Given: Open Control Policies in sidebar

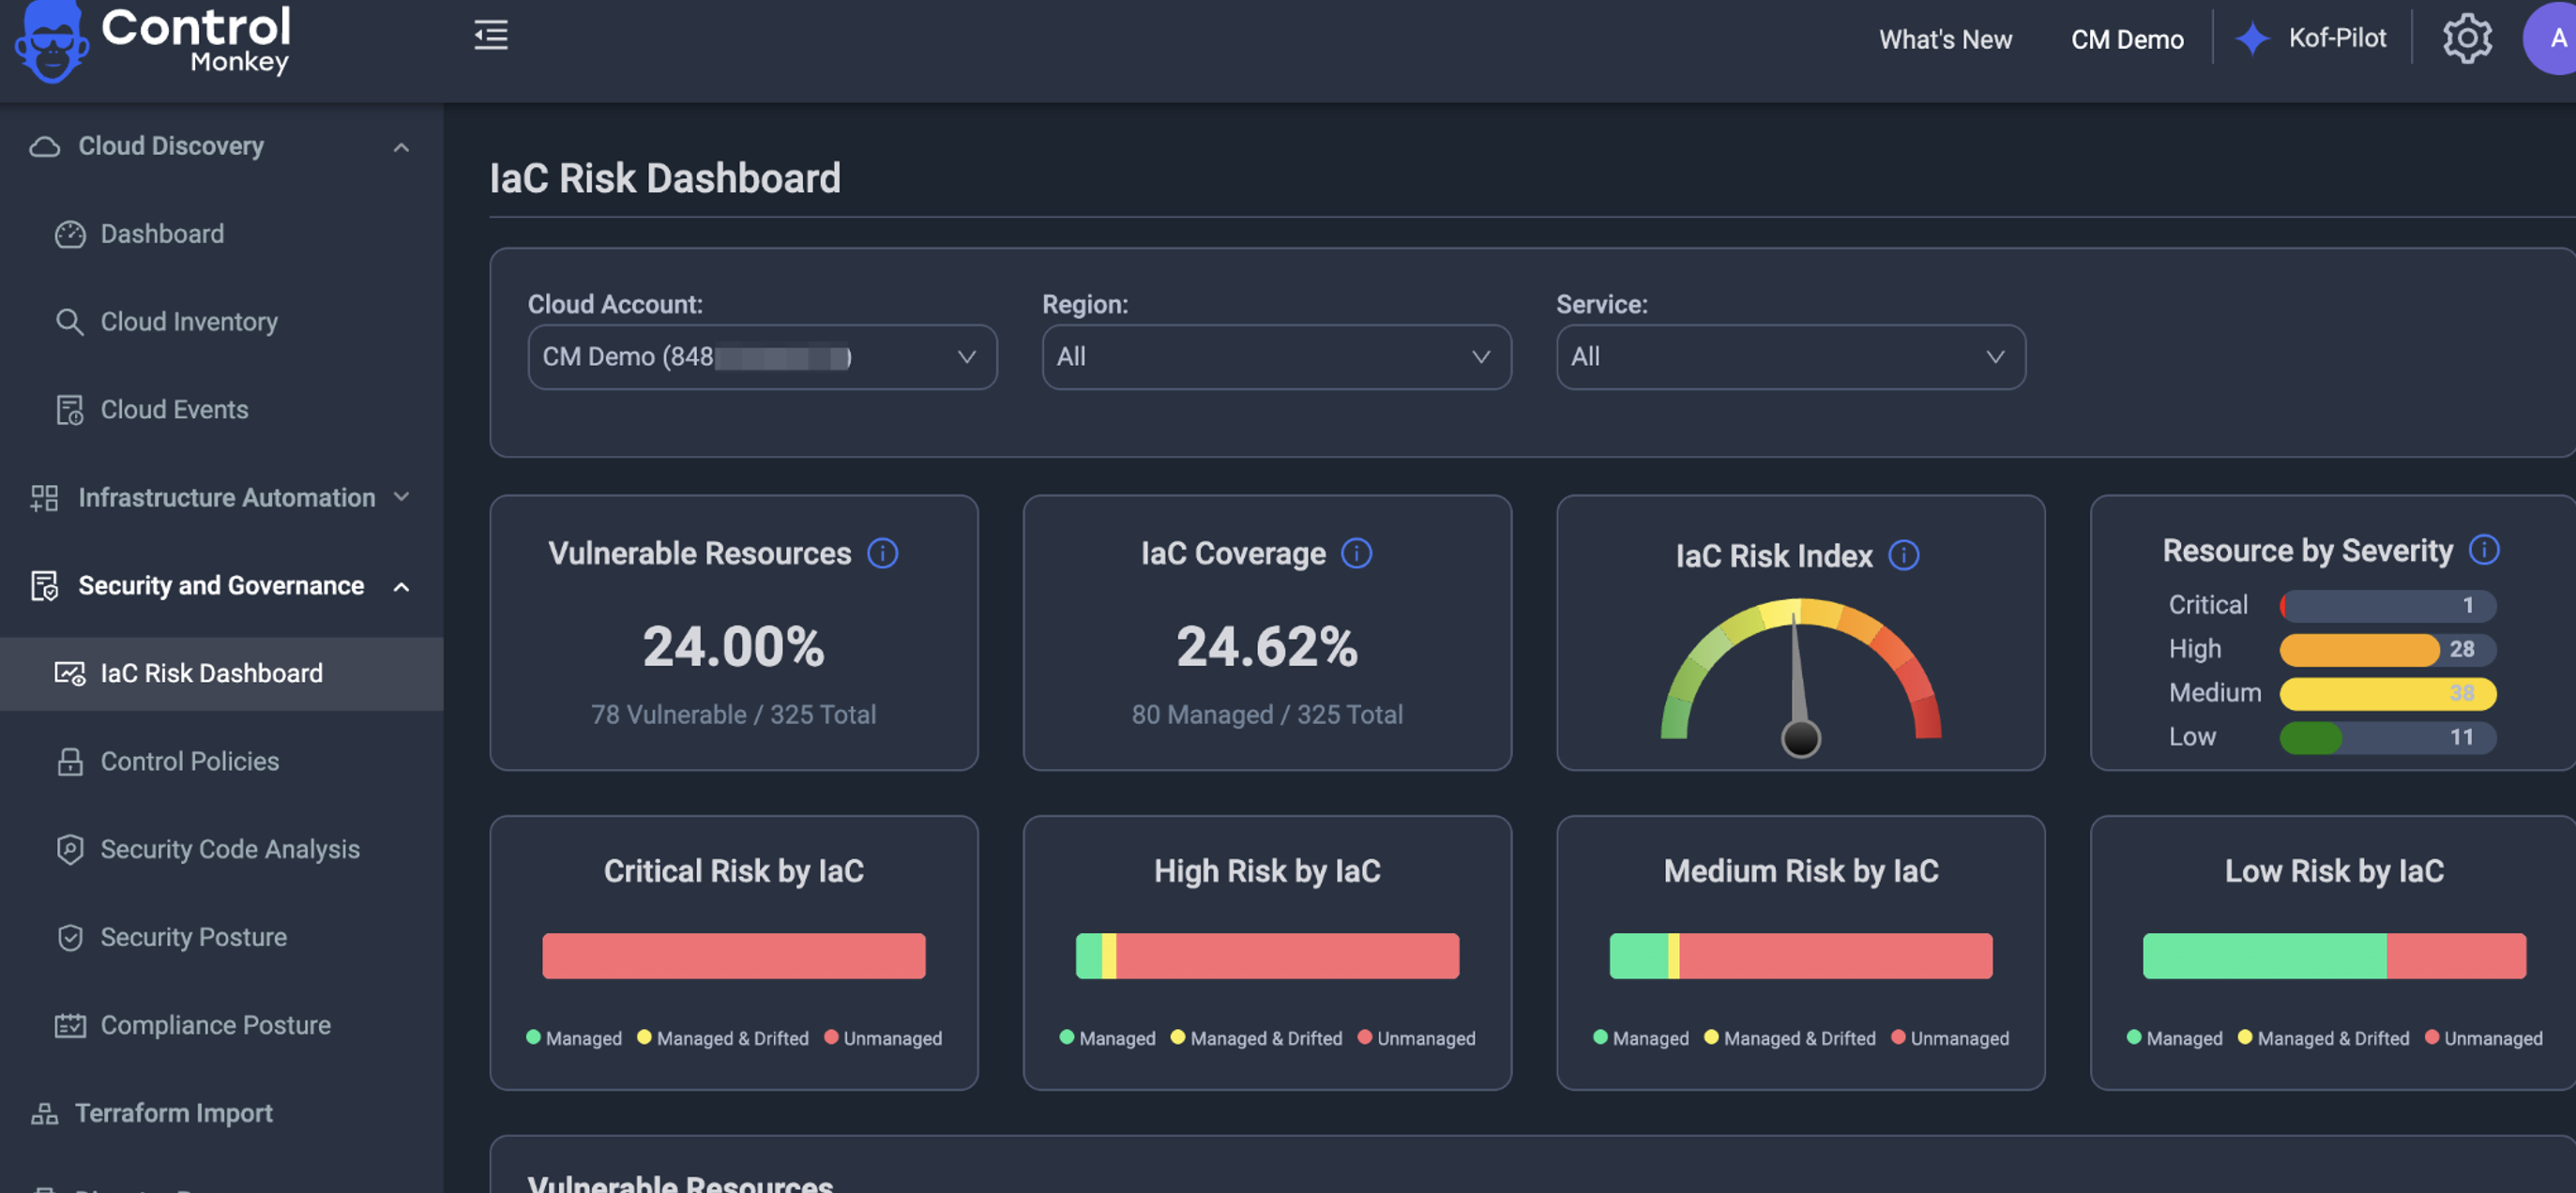Looking at the screenshot, I should tap(189, 761).
